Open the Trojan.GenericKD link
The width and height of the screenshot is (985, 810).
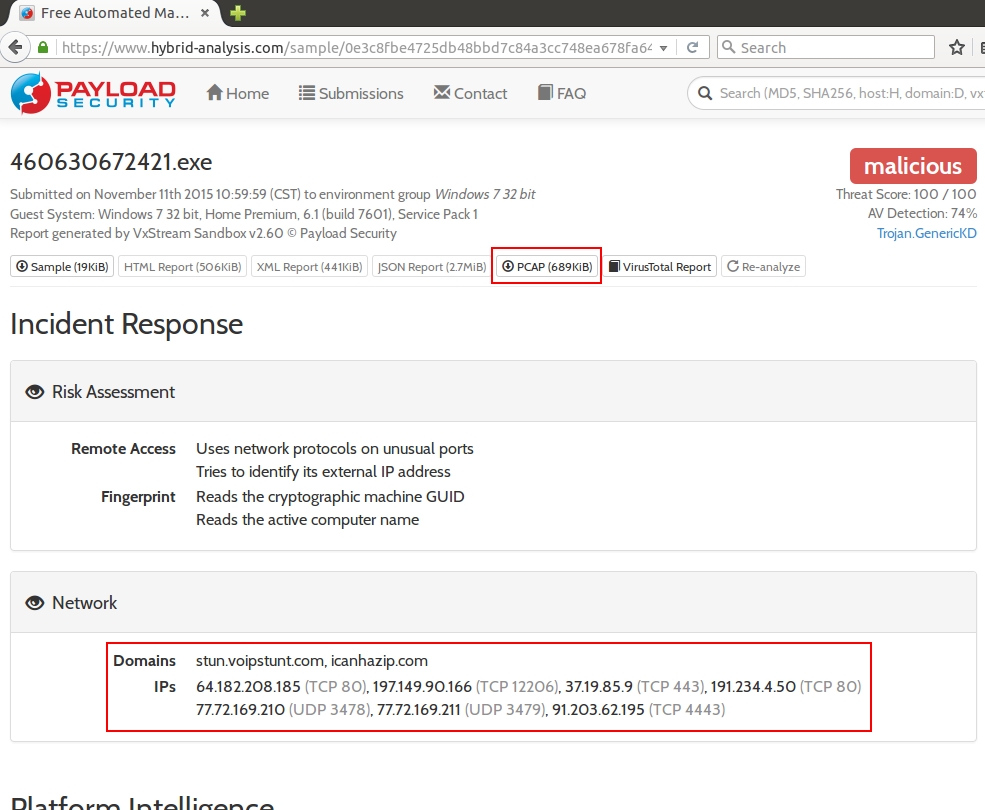(927, 233)
